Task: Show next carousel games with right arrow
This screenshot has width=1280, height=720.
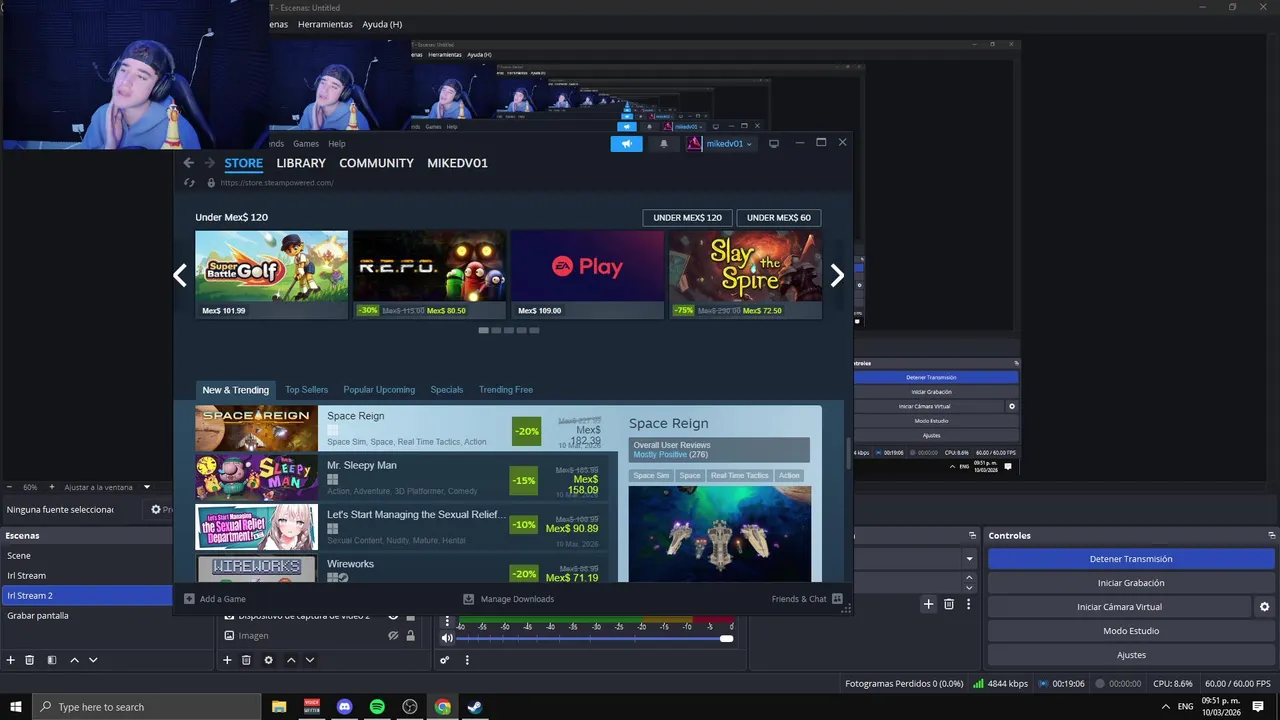Action: click(x=837, y=275)
